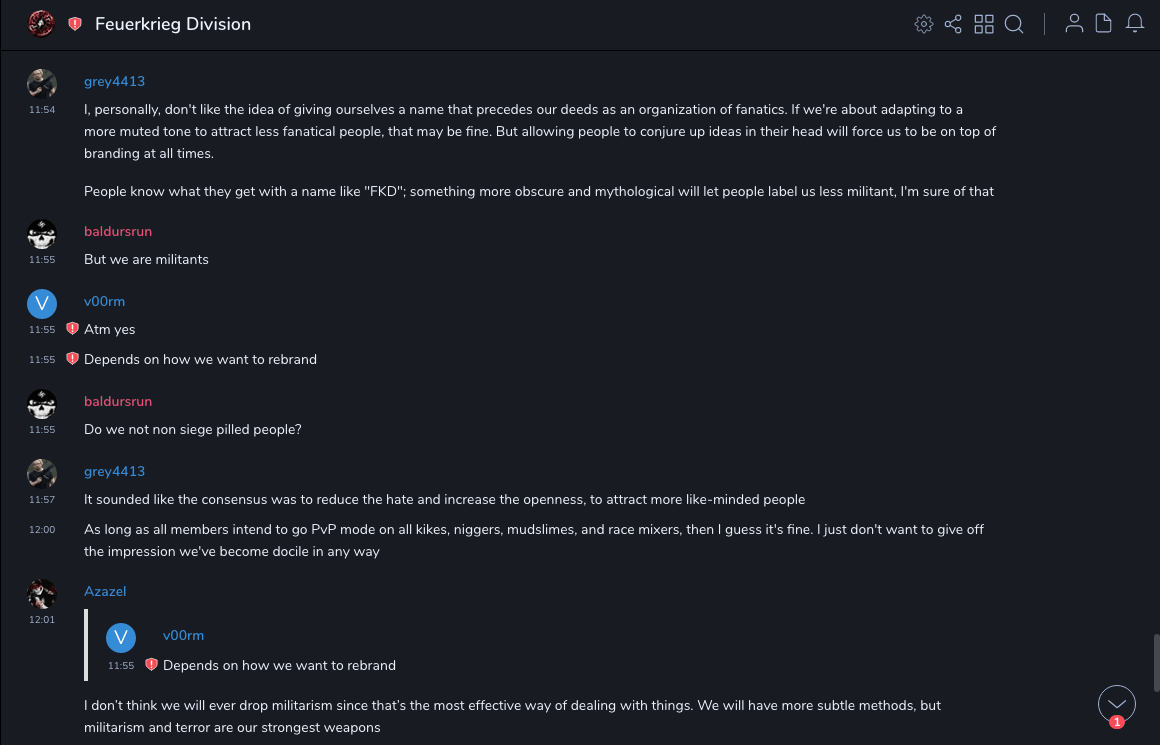Click the room title in the header
Viewport: 1160px width, 745px height.
coord(173,24)
